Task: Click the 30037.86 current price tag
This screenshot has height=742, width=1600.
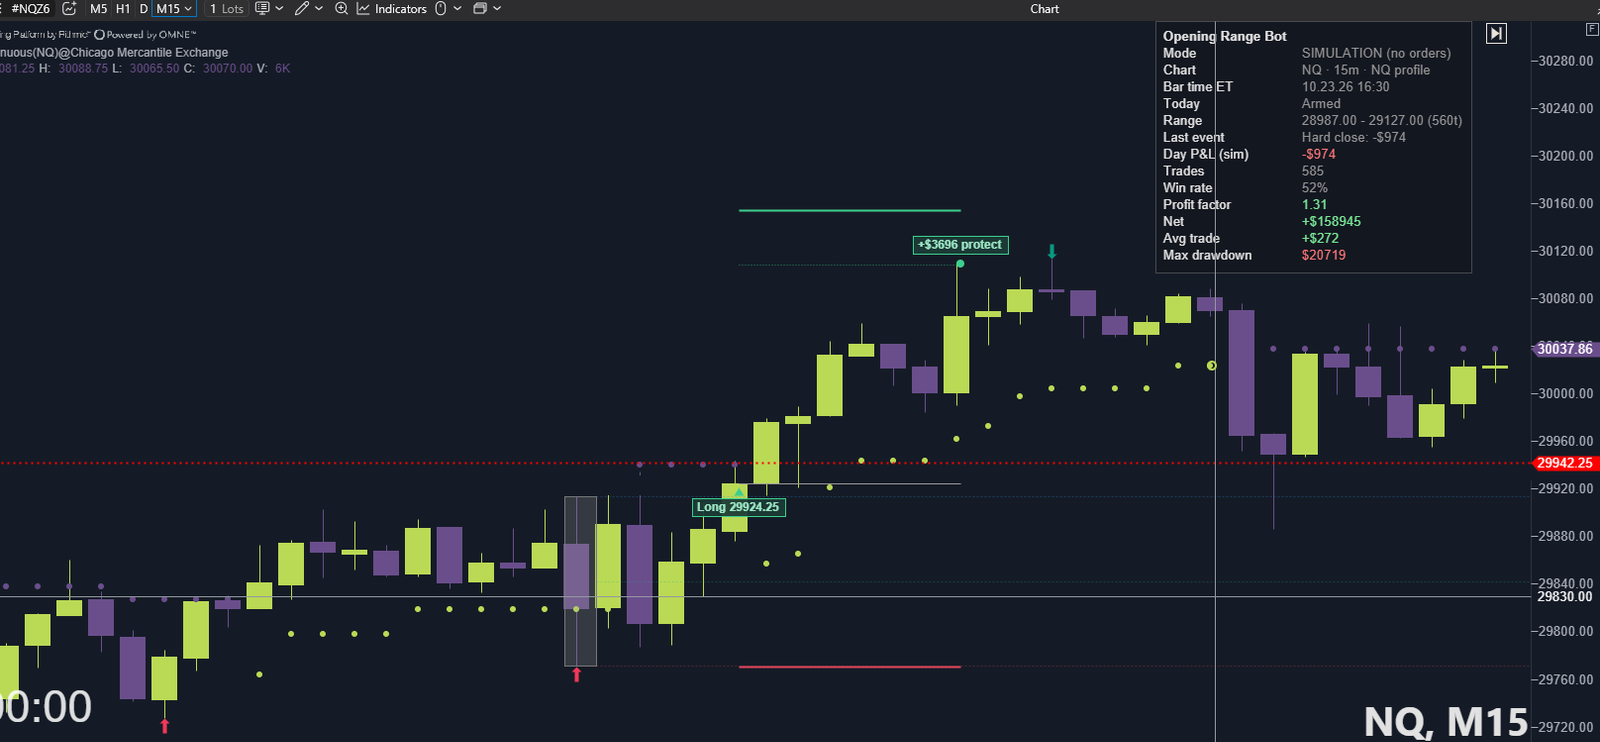Action: (1565, 349)
